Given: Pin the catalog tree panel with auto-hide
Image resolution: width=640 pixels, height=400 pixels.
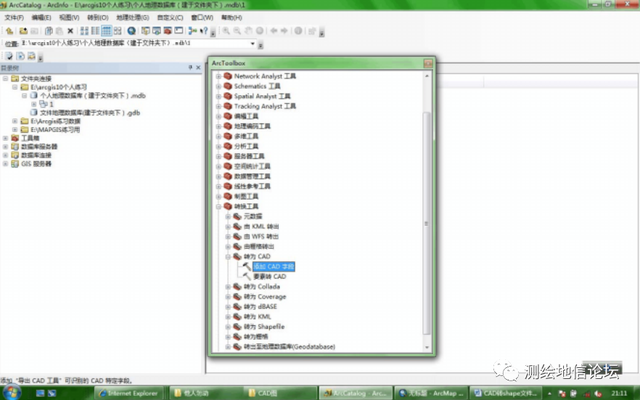Looking at the screenshot, I should click(x=190, y=67).
